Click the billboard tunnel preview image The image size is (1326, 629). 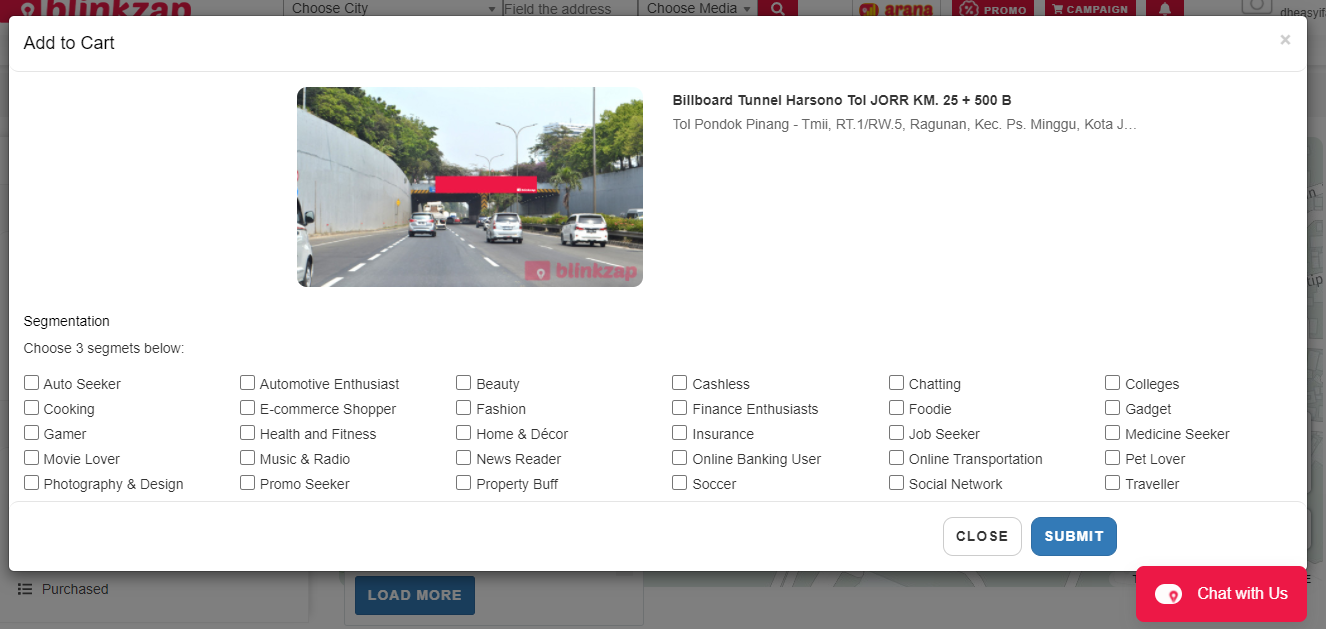click(x=470, y=187)
